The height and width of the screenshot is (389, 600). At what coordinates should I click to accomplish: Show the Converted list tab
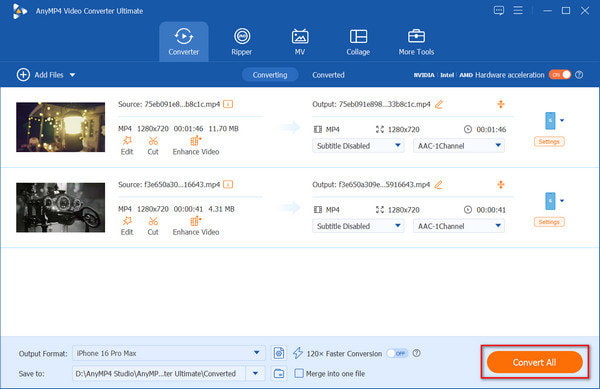point(328,75)
